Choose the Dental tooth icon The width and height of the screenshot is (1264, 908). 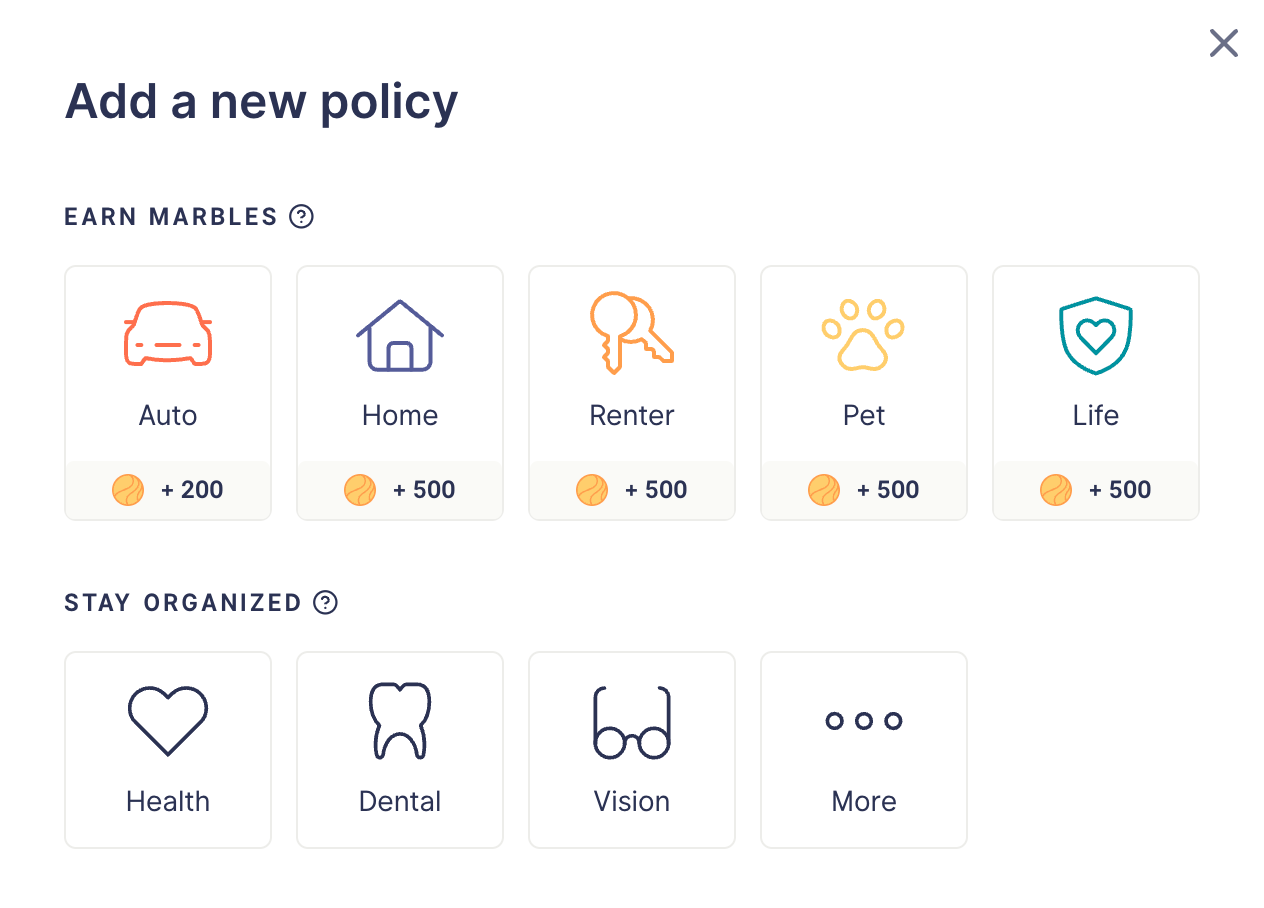point(400,720)
